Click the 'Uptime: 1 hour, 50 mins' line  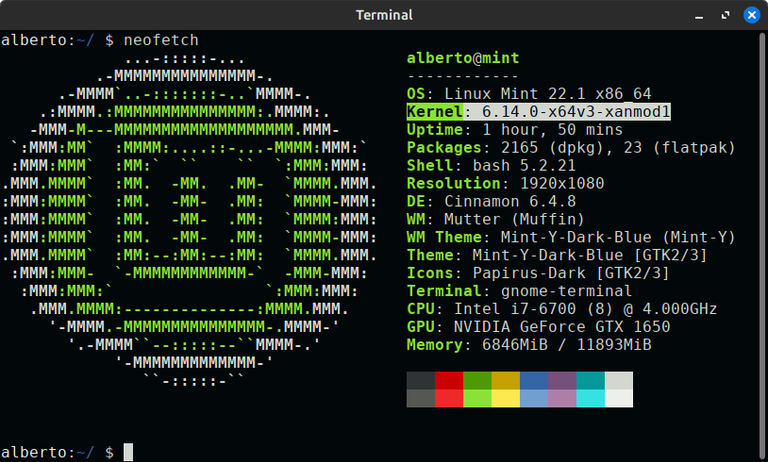pyautogui.click(x=515, y=130)
